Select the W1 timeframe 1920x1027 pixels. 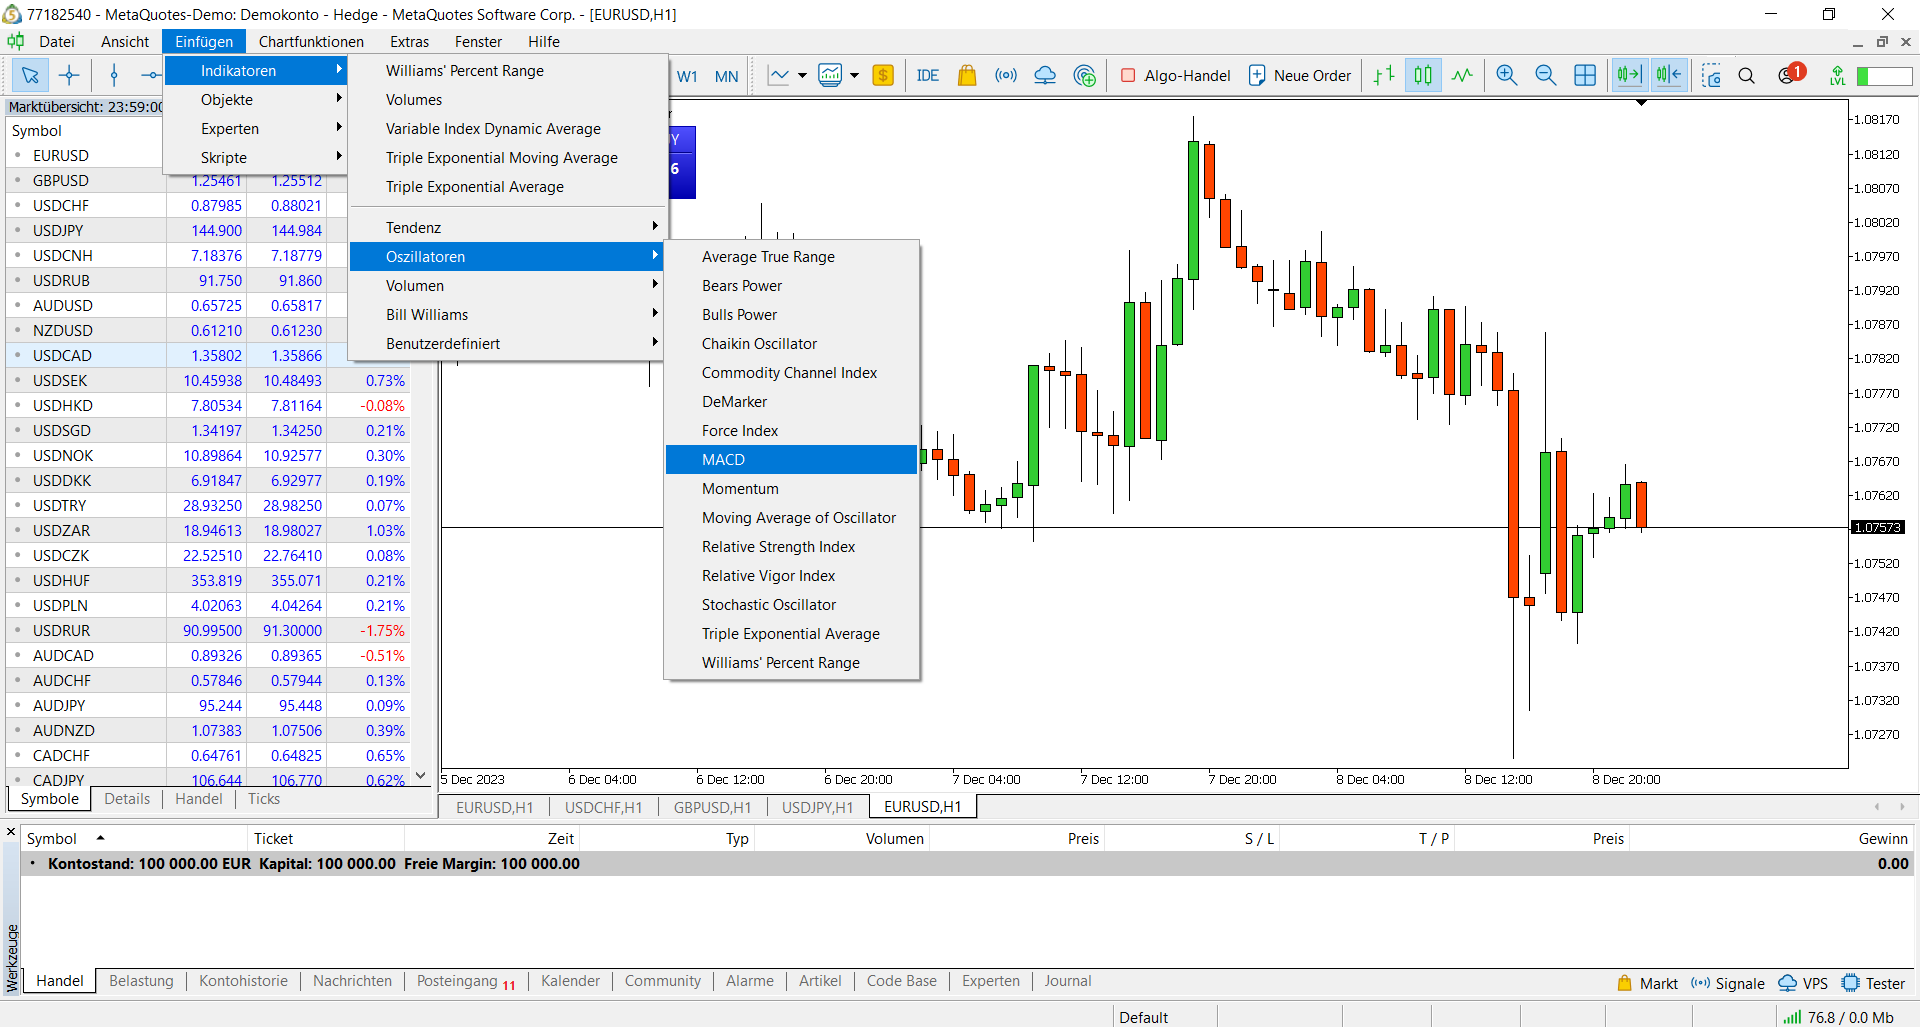687,76
